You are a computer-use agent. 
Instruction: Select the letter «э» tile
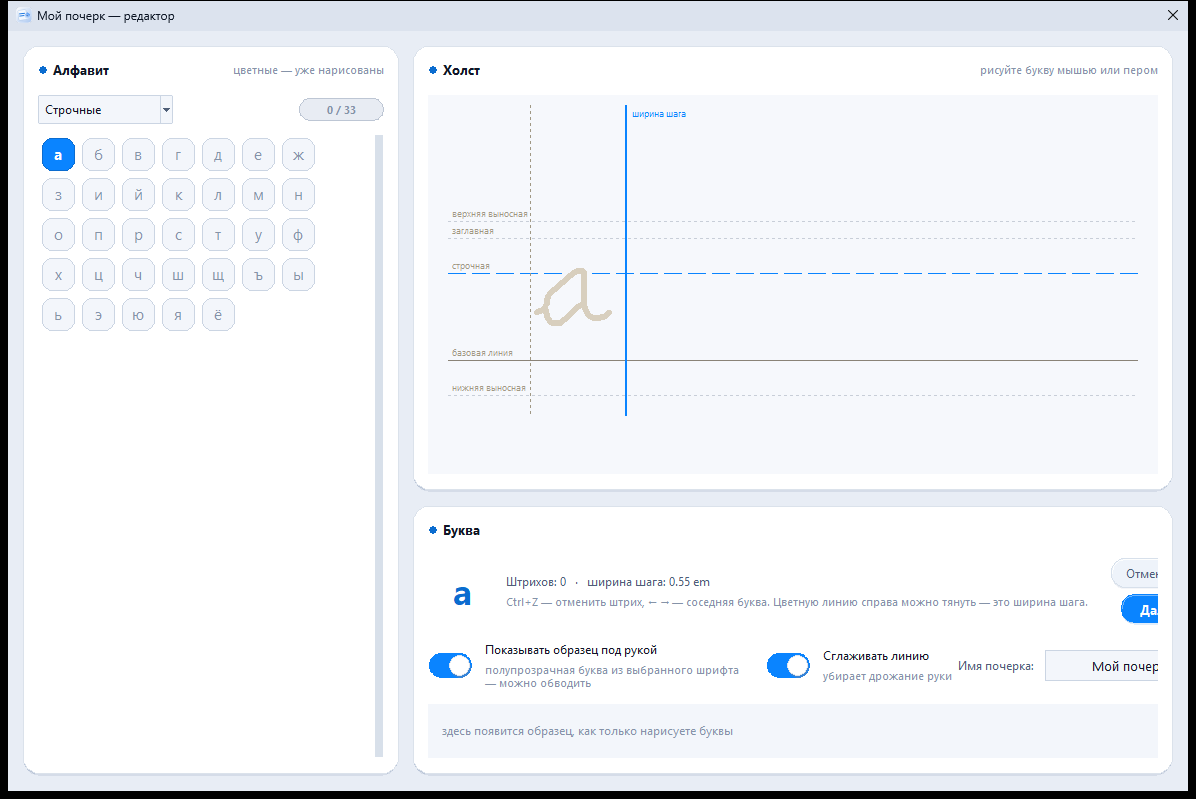(98, 315)
